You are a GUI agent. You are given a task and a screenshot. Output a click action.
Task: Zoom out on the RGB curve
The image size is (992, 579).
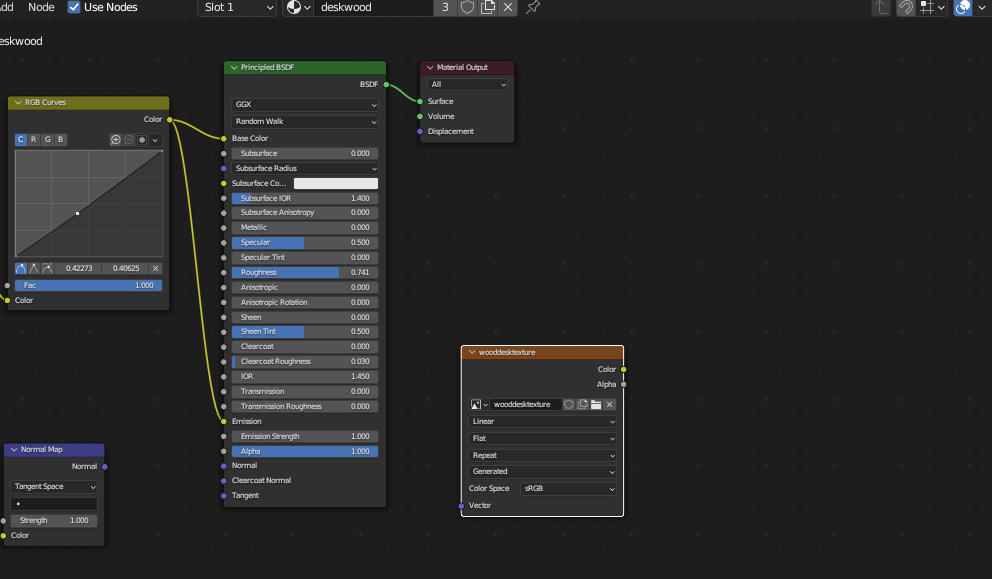129,140
